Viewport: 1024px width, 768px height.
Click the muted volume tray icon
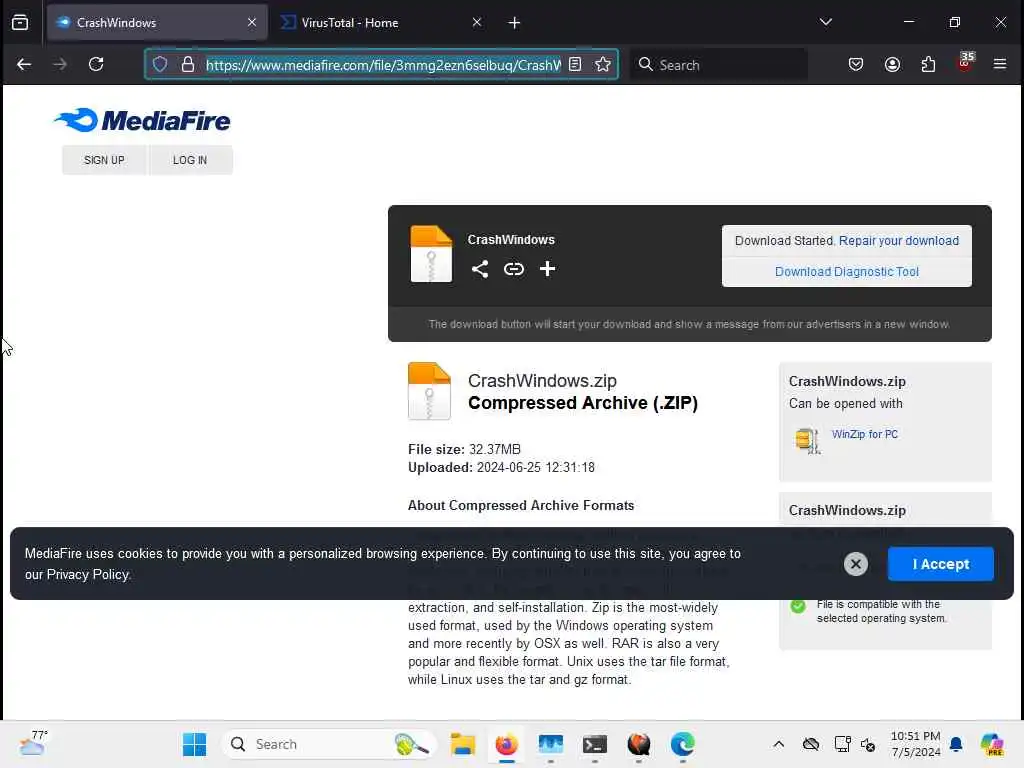pos(868,744)
